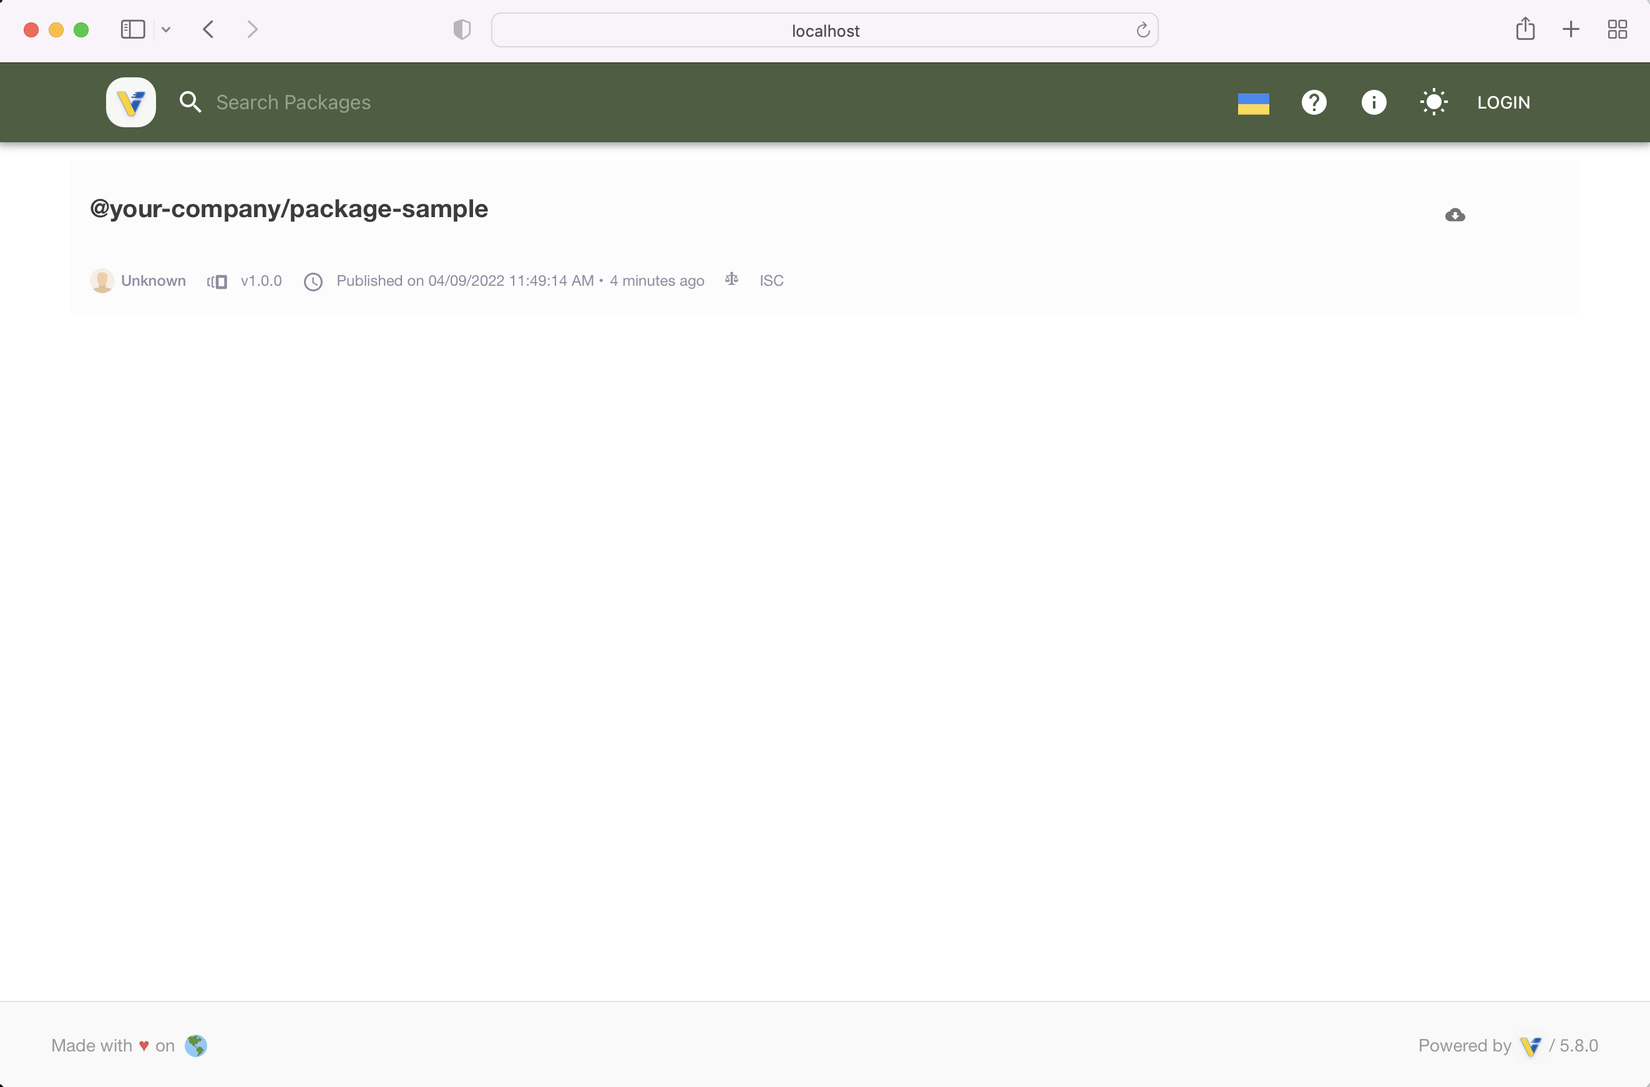Click the license scale icon
The image size is (1650, 1087).
coord(732,280)
